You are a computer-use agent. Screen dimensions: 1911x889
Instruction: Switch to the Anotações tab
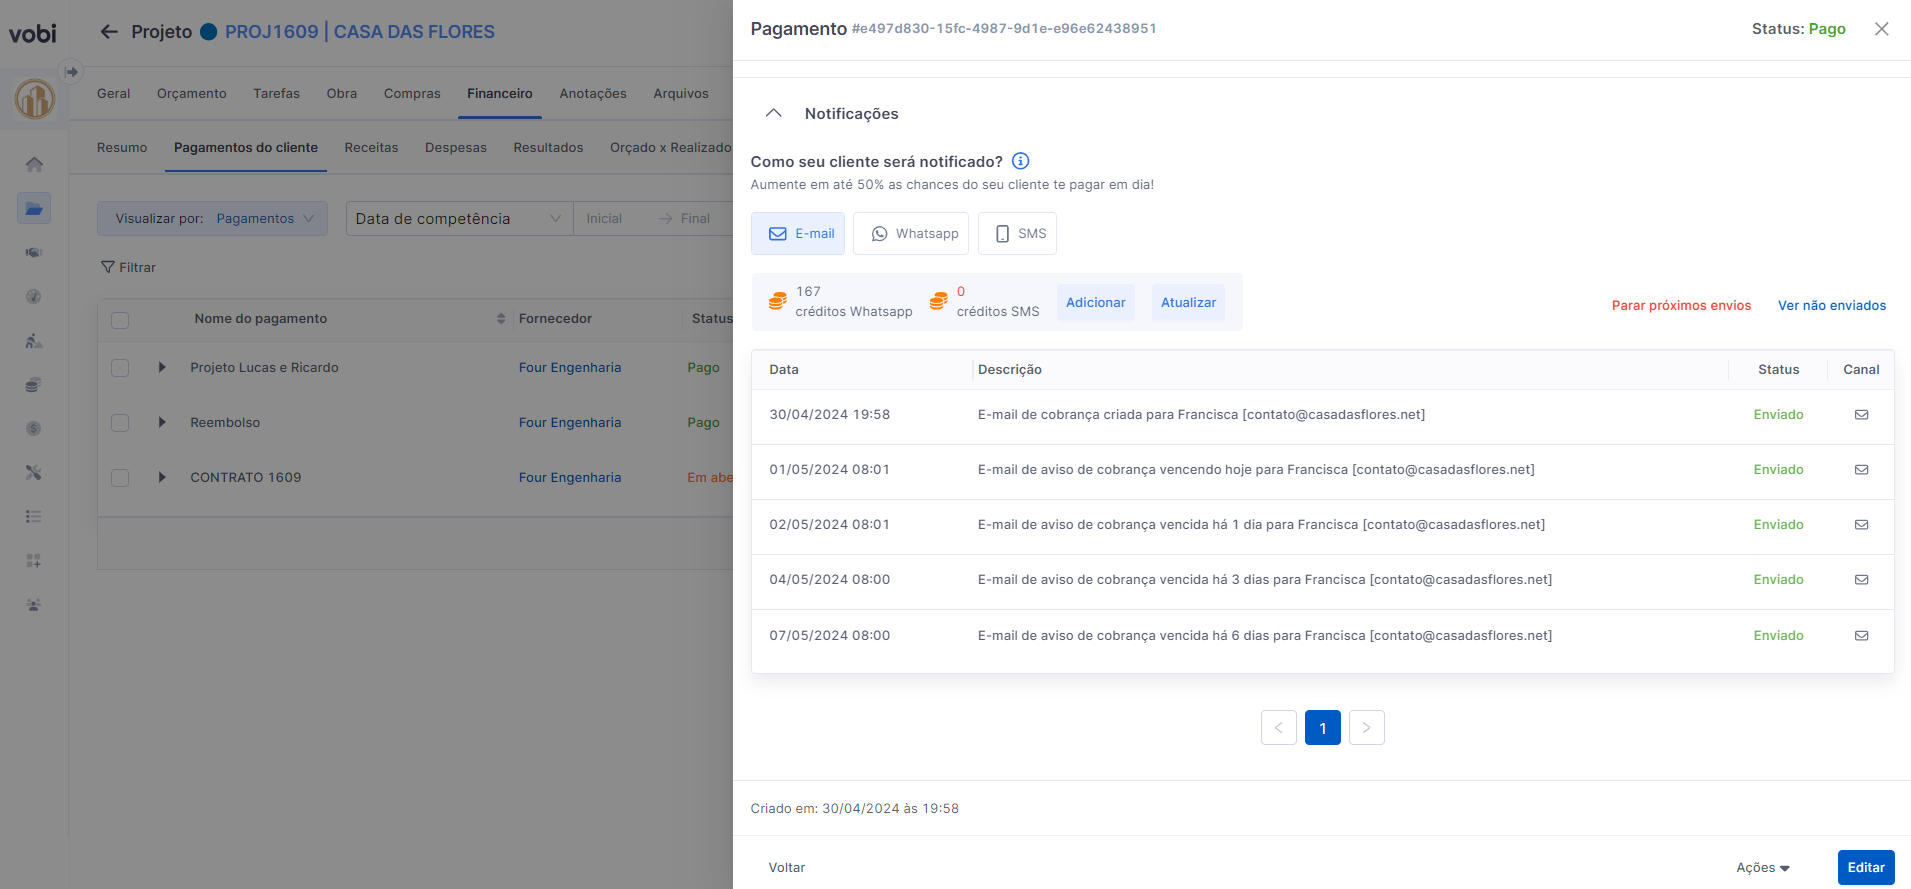coord(593,94)
